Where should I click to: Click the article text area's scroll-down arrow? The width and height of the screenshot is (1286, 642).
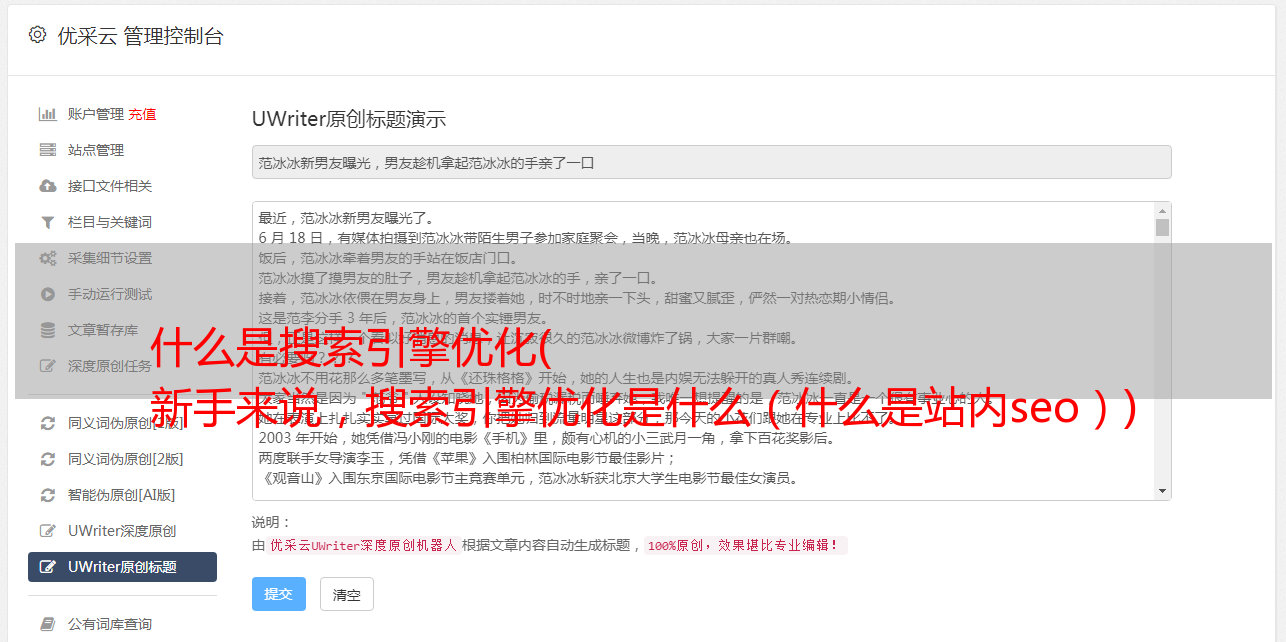pos(1162,491)
